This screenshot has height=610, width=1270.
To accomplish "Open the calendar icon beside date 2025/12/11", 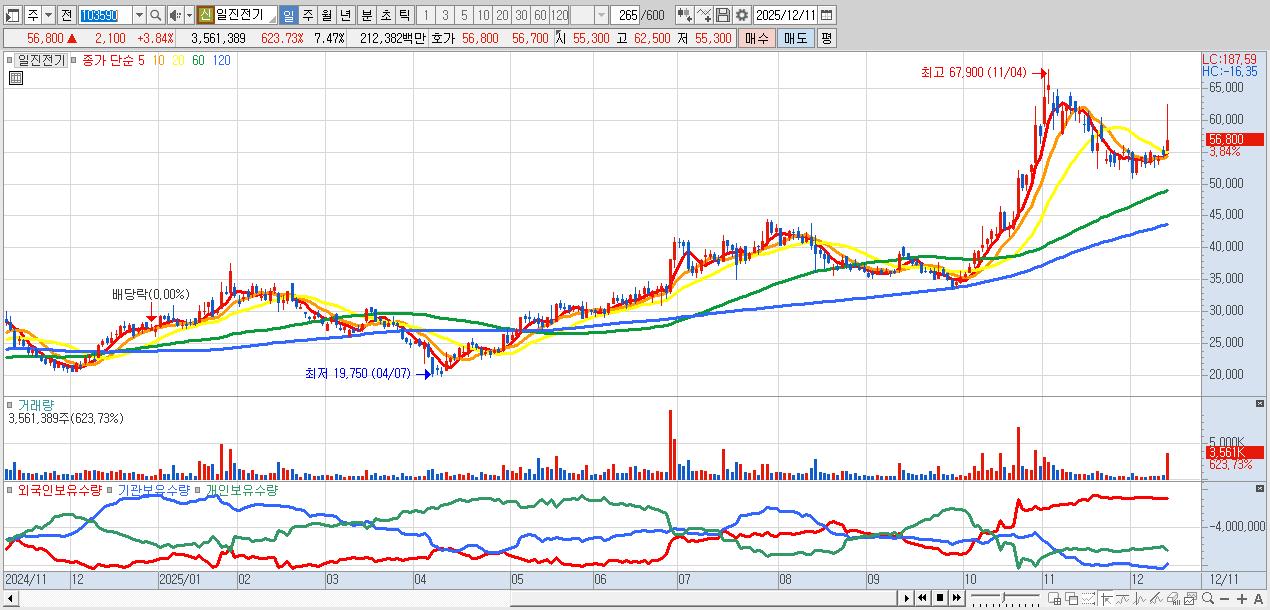I will click(827, 15).
